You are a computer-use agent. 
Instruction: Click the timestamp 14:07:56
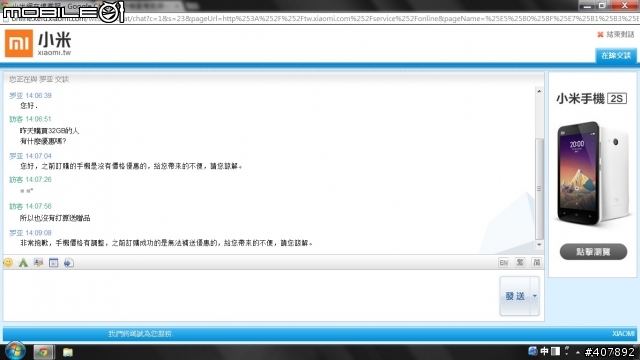[38, 206]
